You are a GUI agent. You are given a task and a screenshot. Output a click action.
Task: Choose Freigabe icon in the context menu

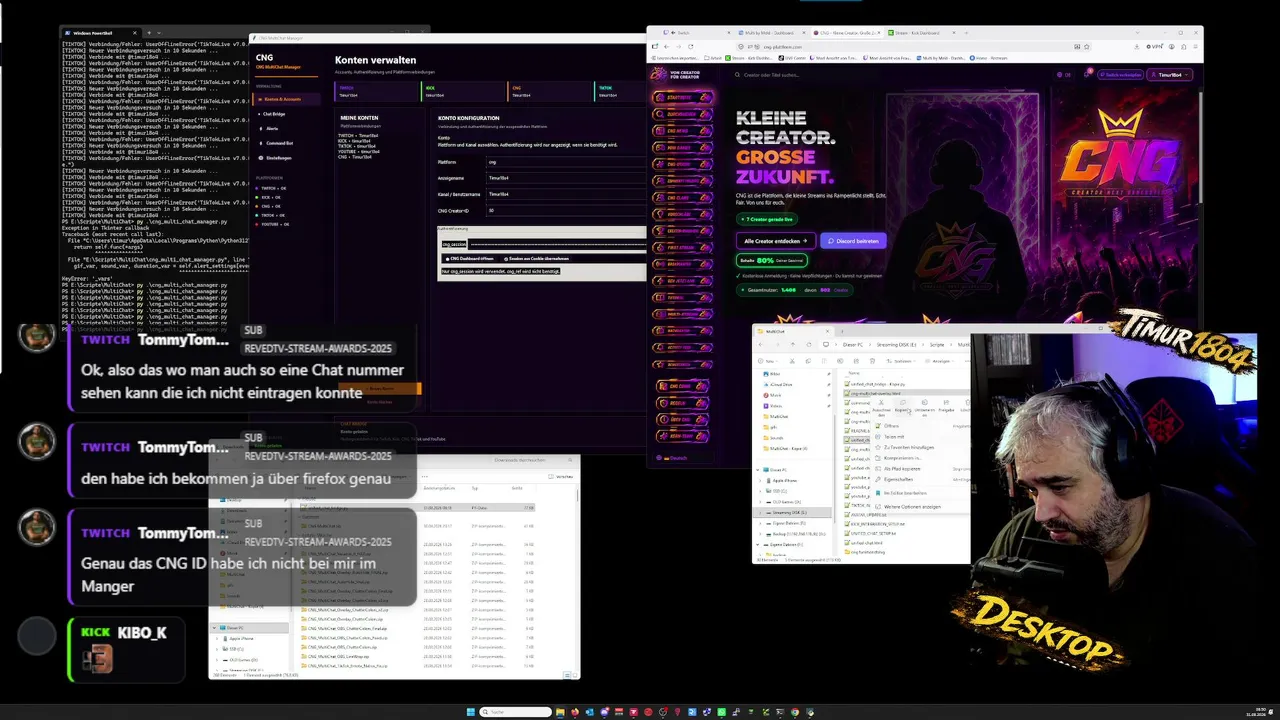[x=946, y=406]
